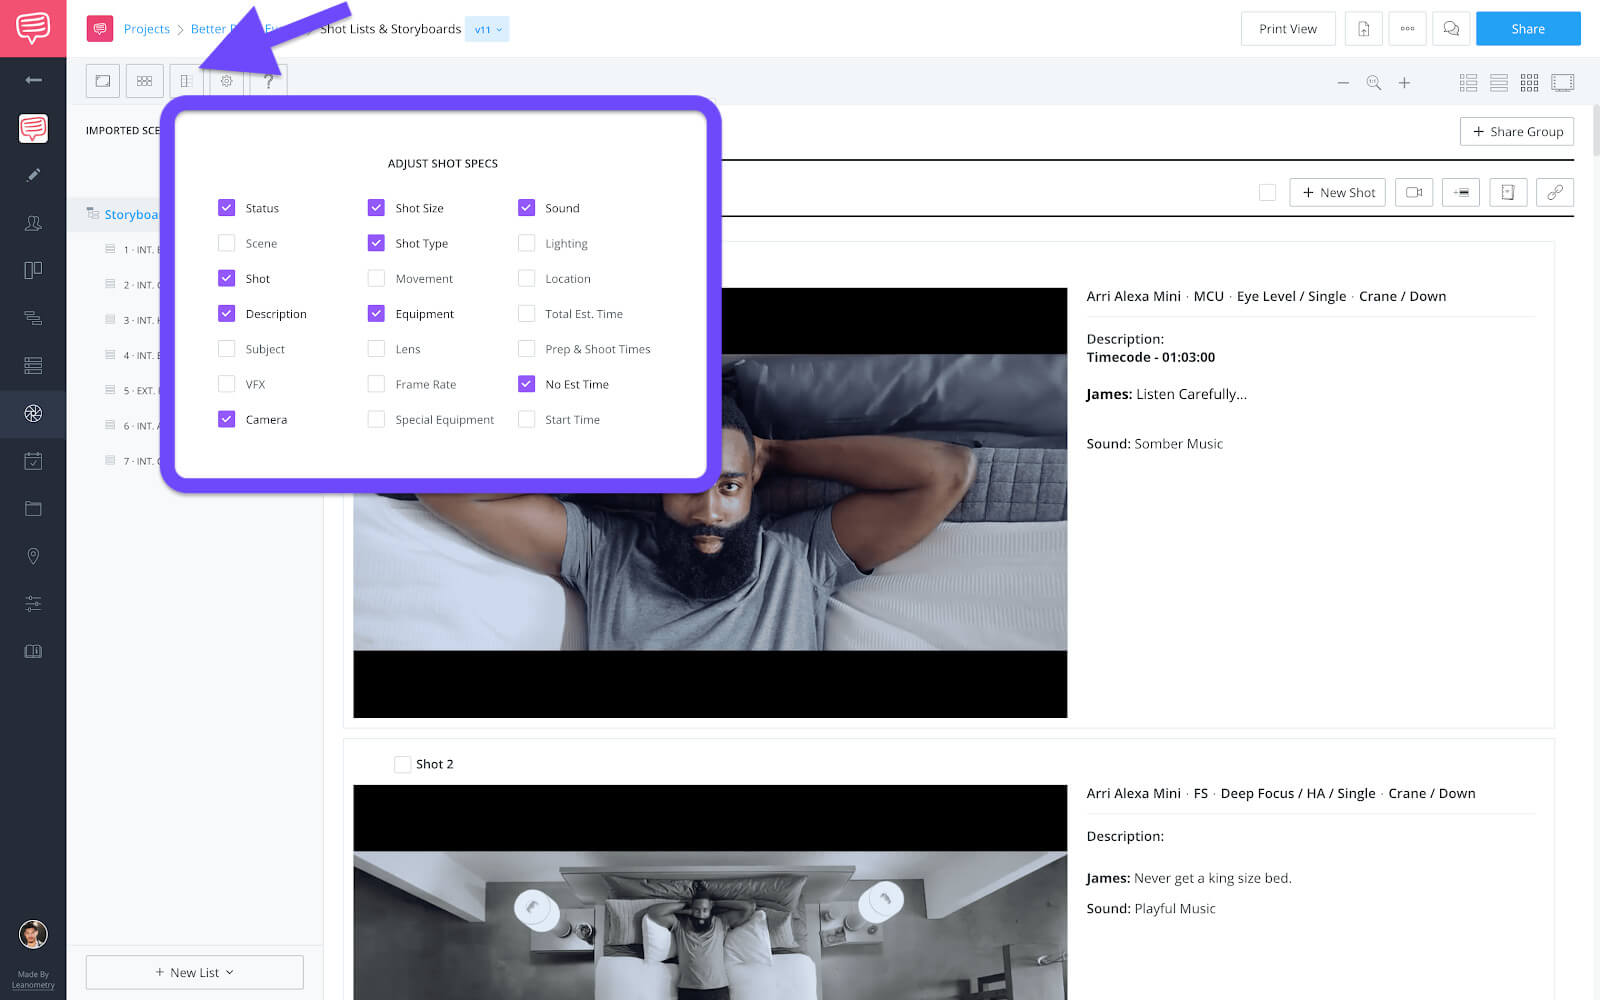
Task: Click the question mark help icon
Action: [268, 81]
